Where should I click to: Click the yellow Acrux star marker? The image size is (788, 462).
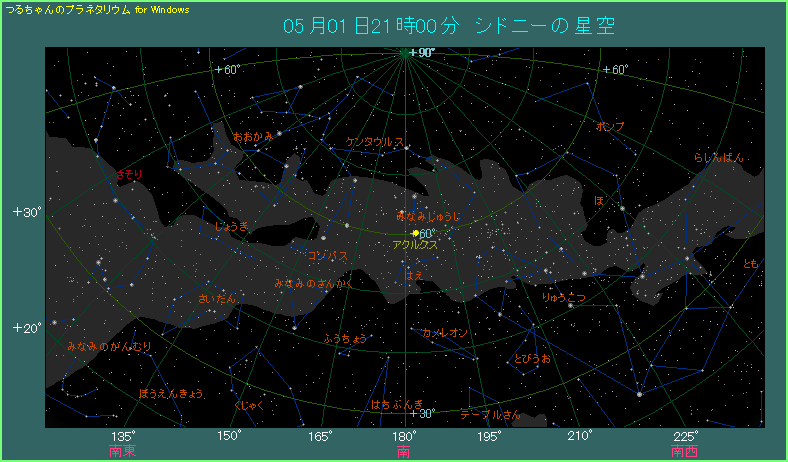pyautogui.click(x=415, y=233)
